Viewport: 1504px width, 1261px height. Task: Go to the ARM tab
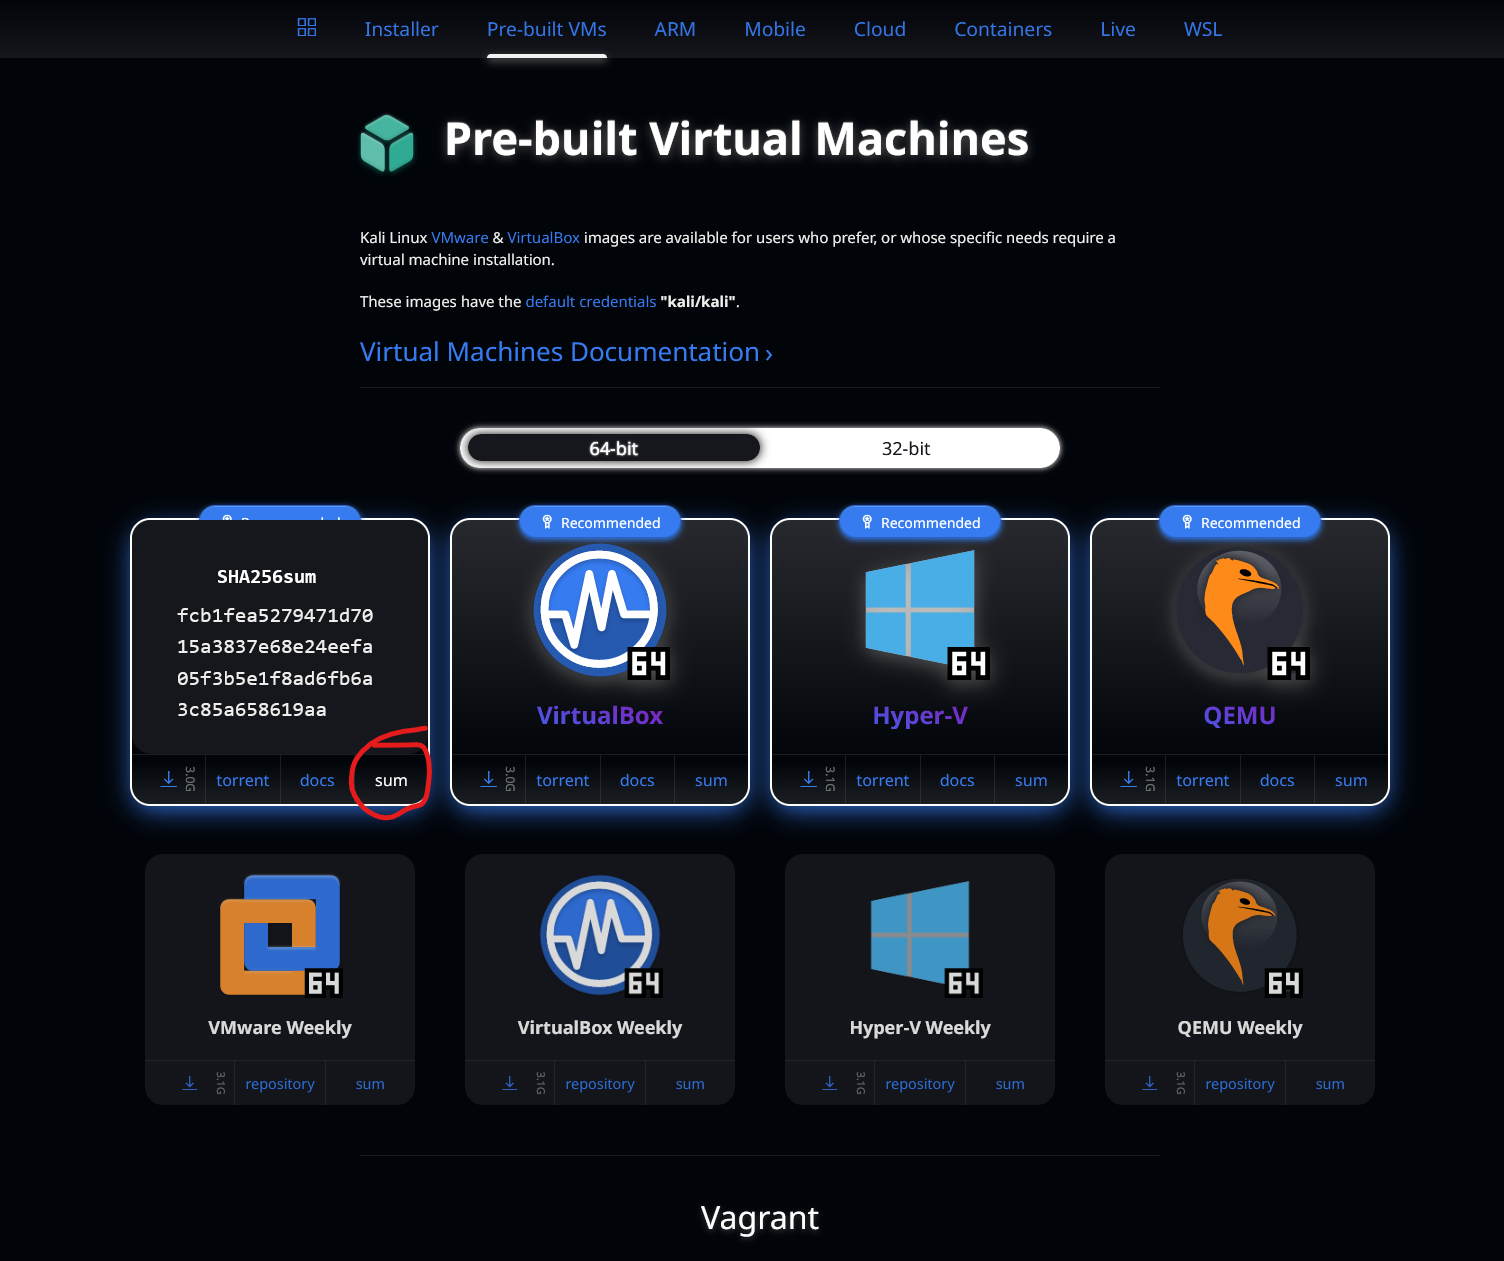tap(675, 29)
